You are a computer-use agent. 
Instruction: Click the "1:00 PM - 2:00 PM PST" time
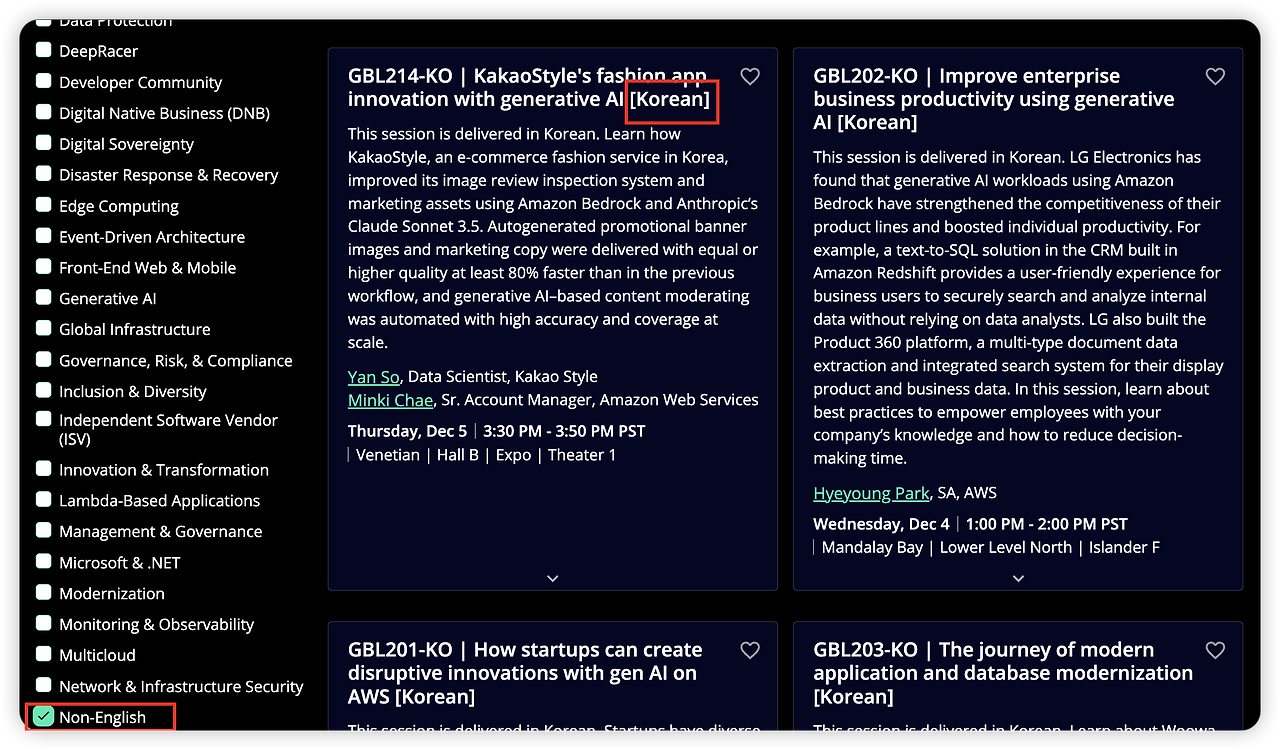[x=1047, y=524]
